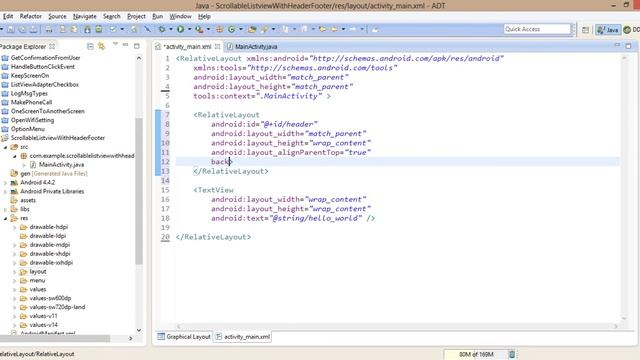Image resolution: width=640 pixels, height=360 pixels.
Task: Select the OptionMenu project
Action: point(28,129)
